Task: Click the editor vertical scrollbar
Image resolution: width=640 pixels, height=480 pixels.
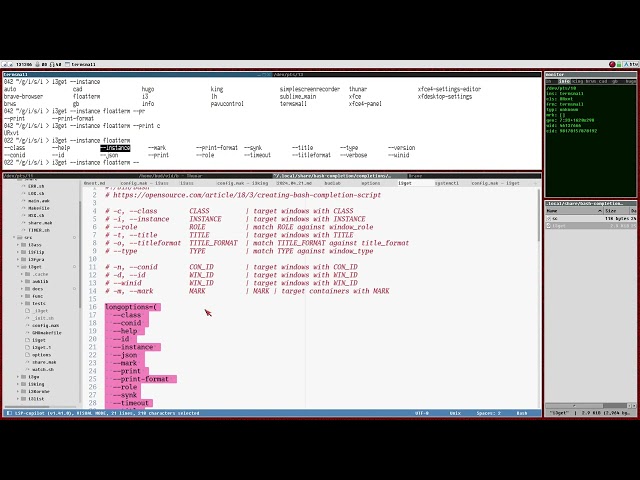Action: tap(539, 215)
